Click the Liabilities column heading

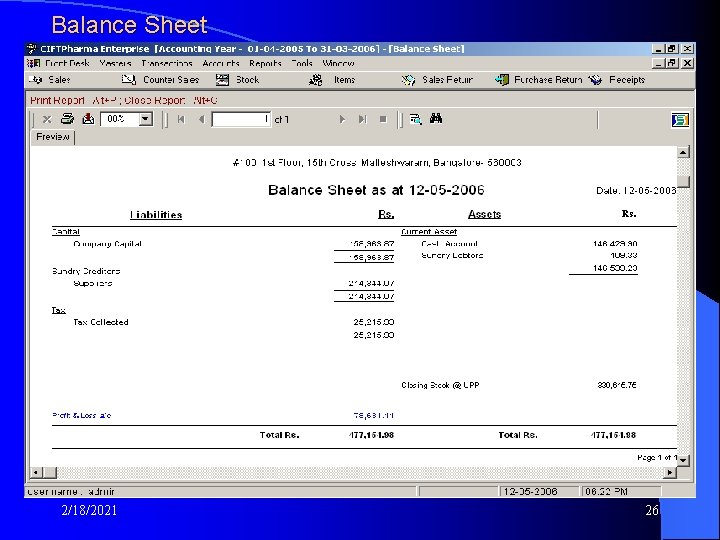point(156,214)
